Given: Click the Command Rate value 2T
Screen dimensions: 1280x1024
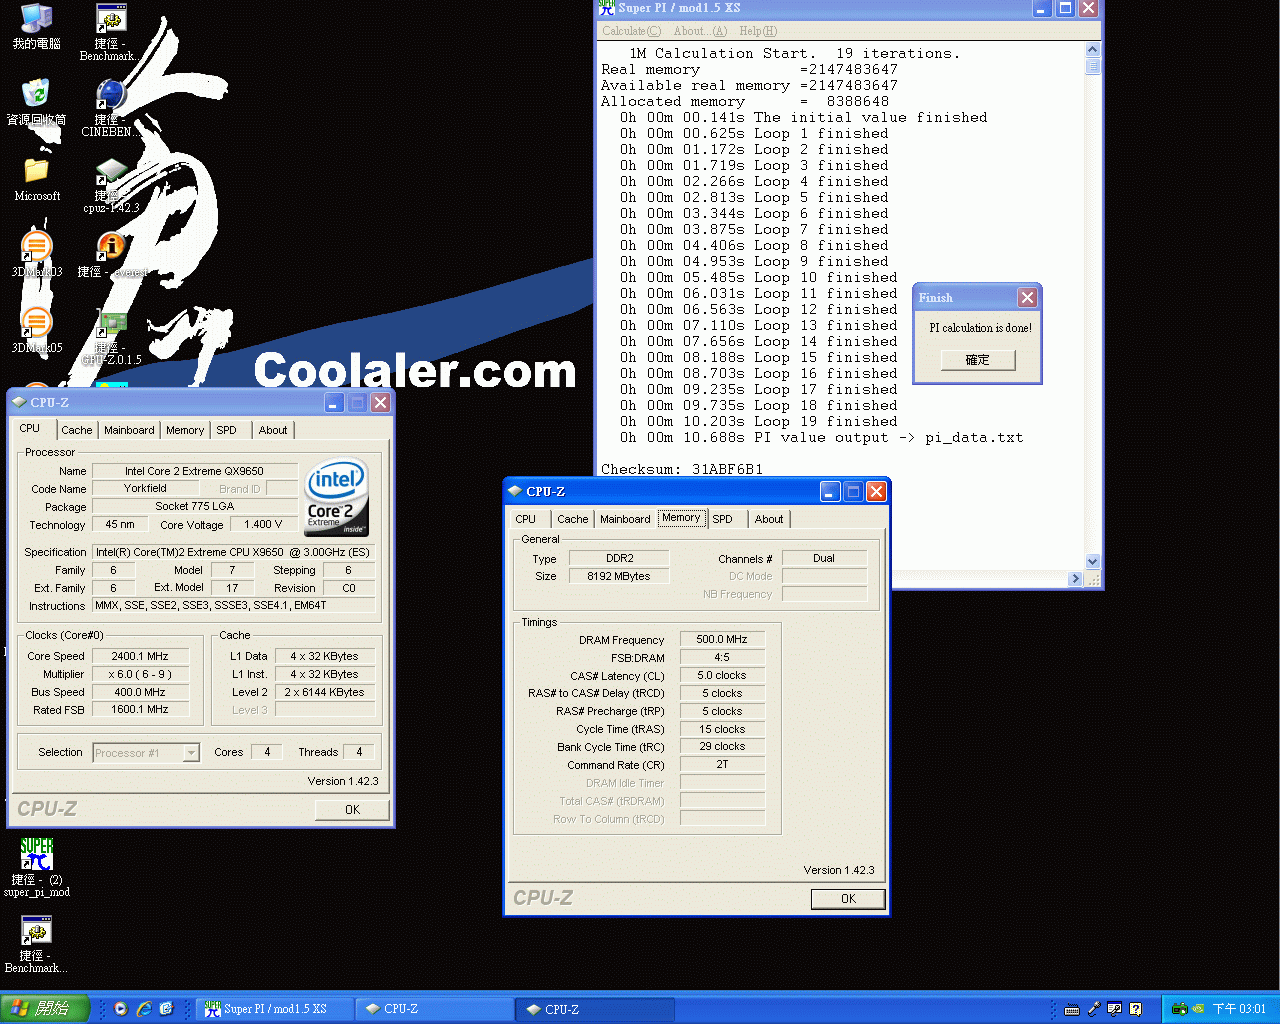Looking at the screenshot, I should point(722,764).
